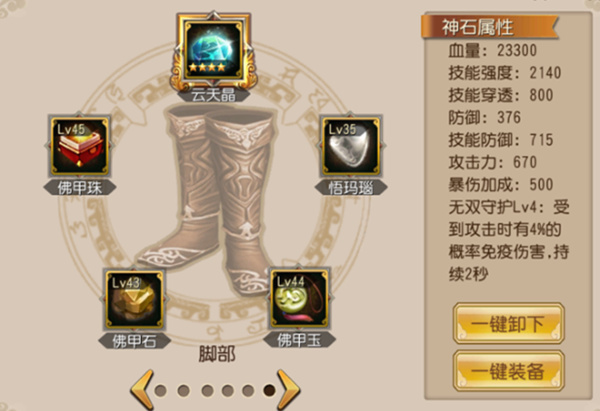The height and width of the screenshot is (411, 600).
Task: Open the Lv35 悟玛瑙 white stone slot
Action: [351, 146]
